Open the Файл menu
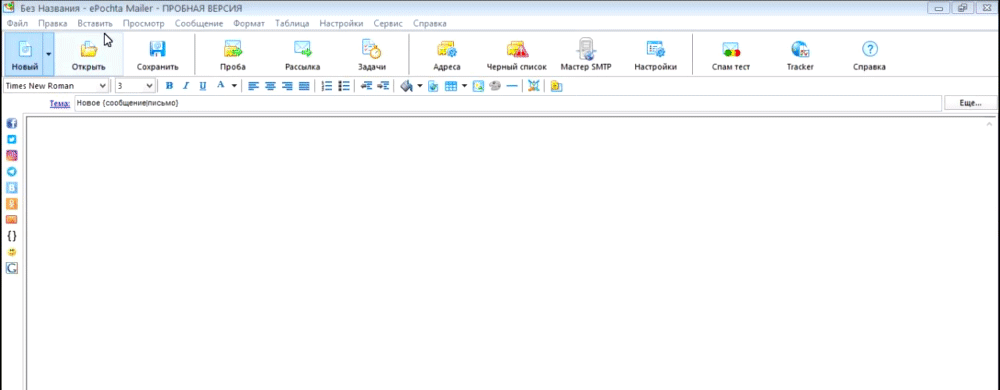 coord(17,24)
